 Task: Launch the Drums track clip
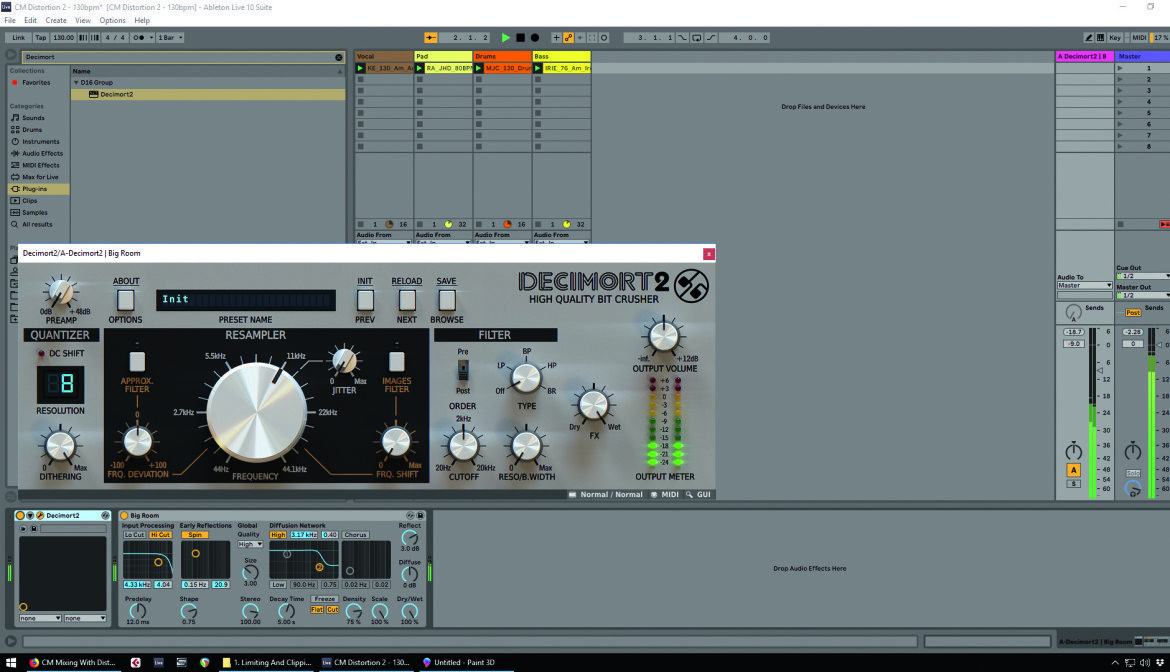(479, 68)
